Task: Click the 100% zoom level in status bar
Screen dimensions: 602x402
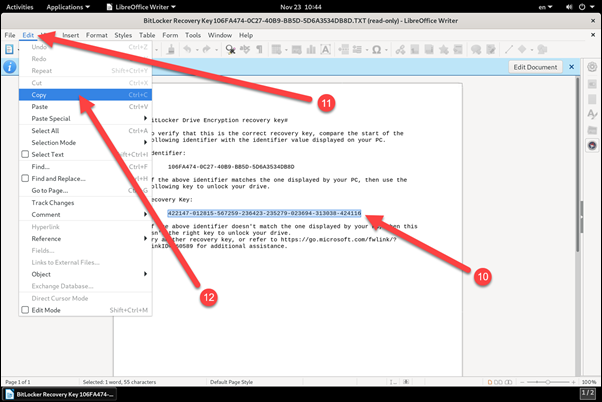Action: tap(589, 382)
